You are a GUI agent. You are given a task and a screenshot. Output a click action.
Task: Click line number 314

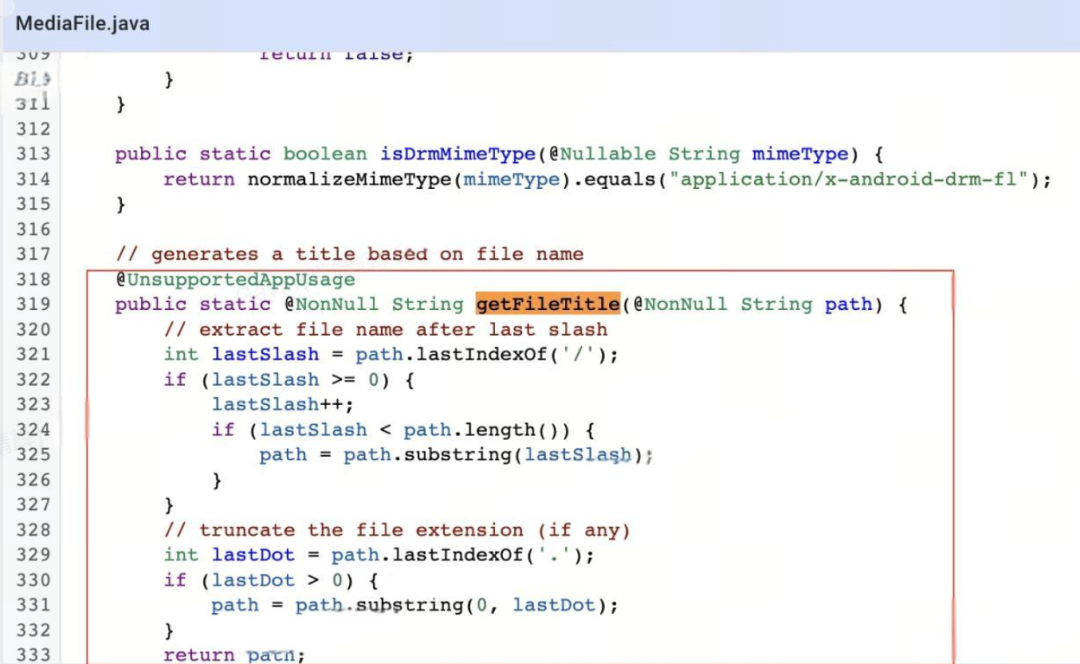pos(33,179)
